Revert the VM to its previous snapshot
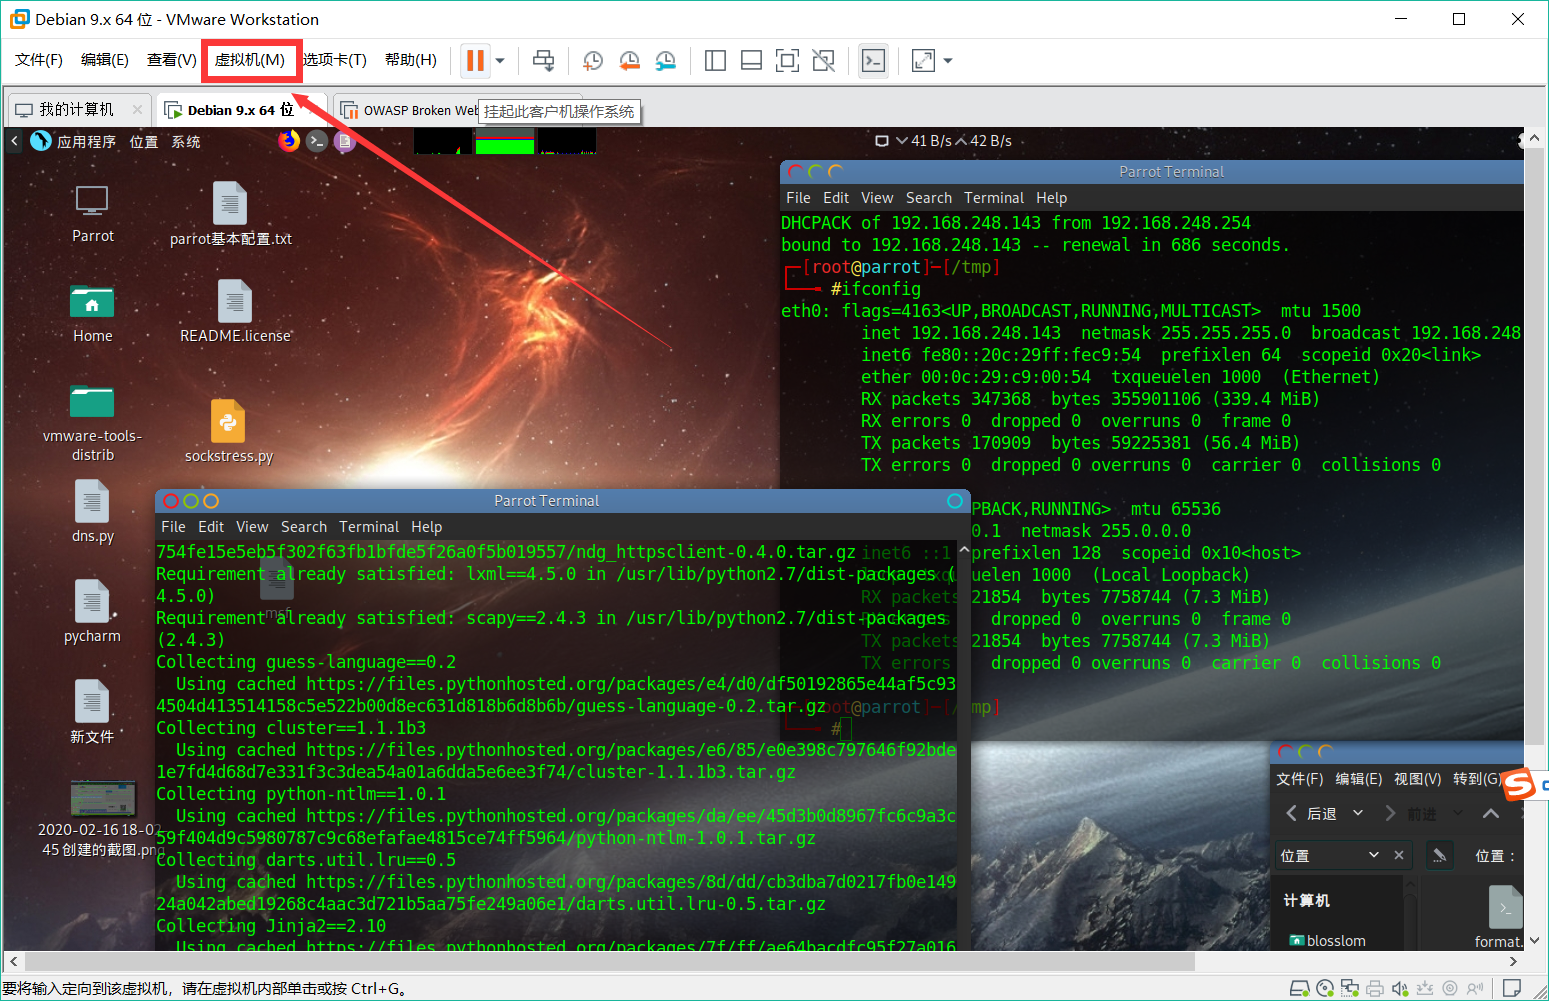This screenshot has height=1001, width=1549. tap(629, 61)
